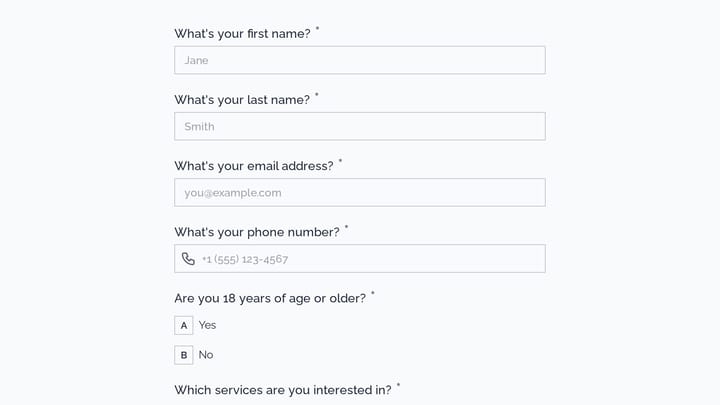The width and height of the screenshot is (720, 405).
Task: Click the phone number input field
Action: click(x=360, y=259)
